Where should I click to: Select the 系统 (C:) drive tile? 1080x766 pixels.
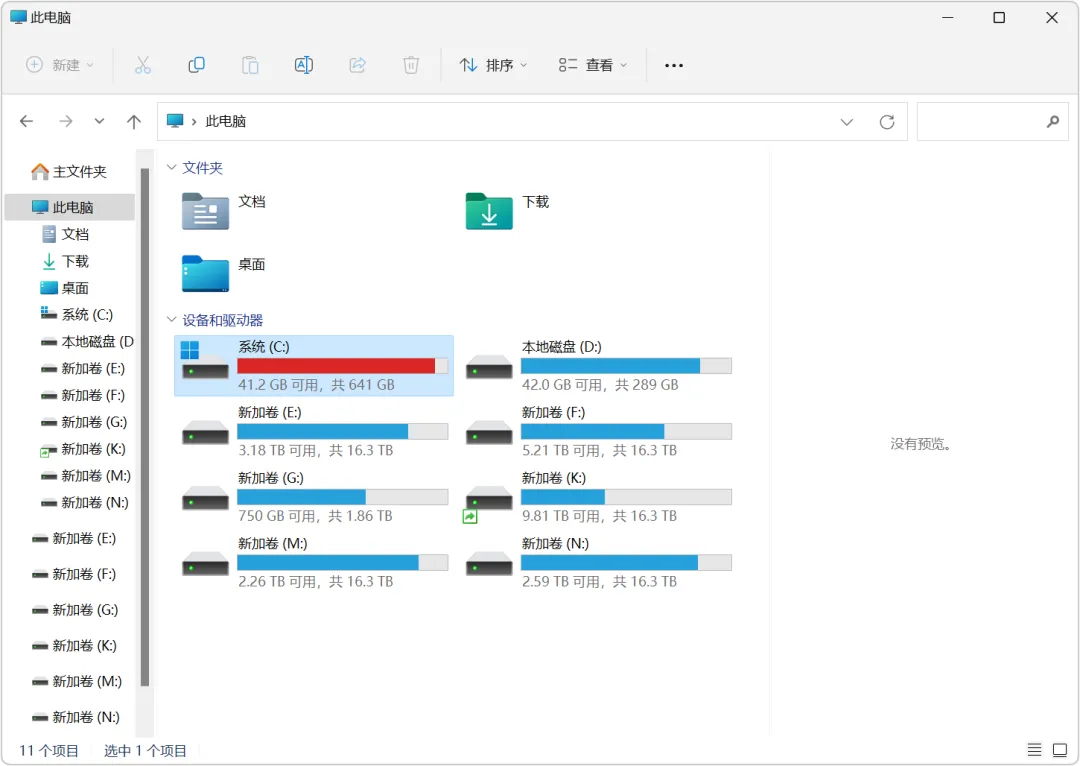coord(314,366)
